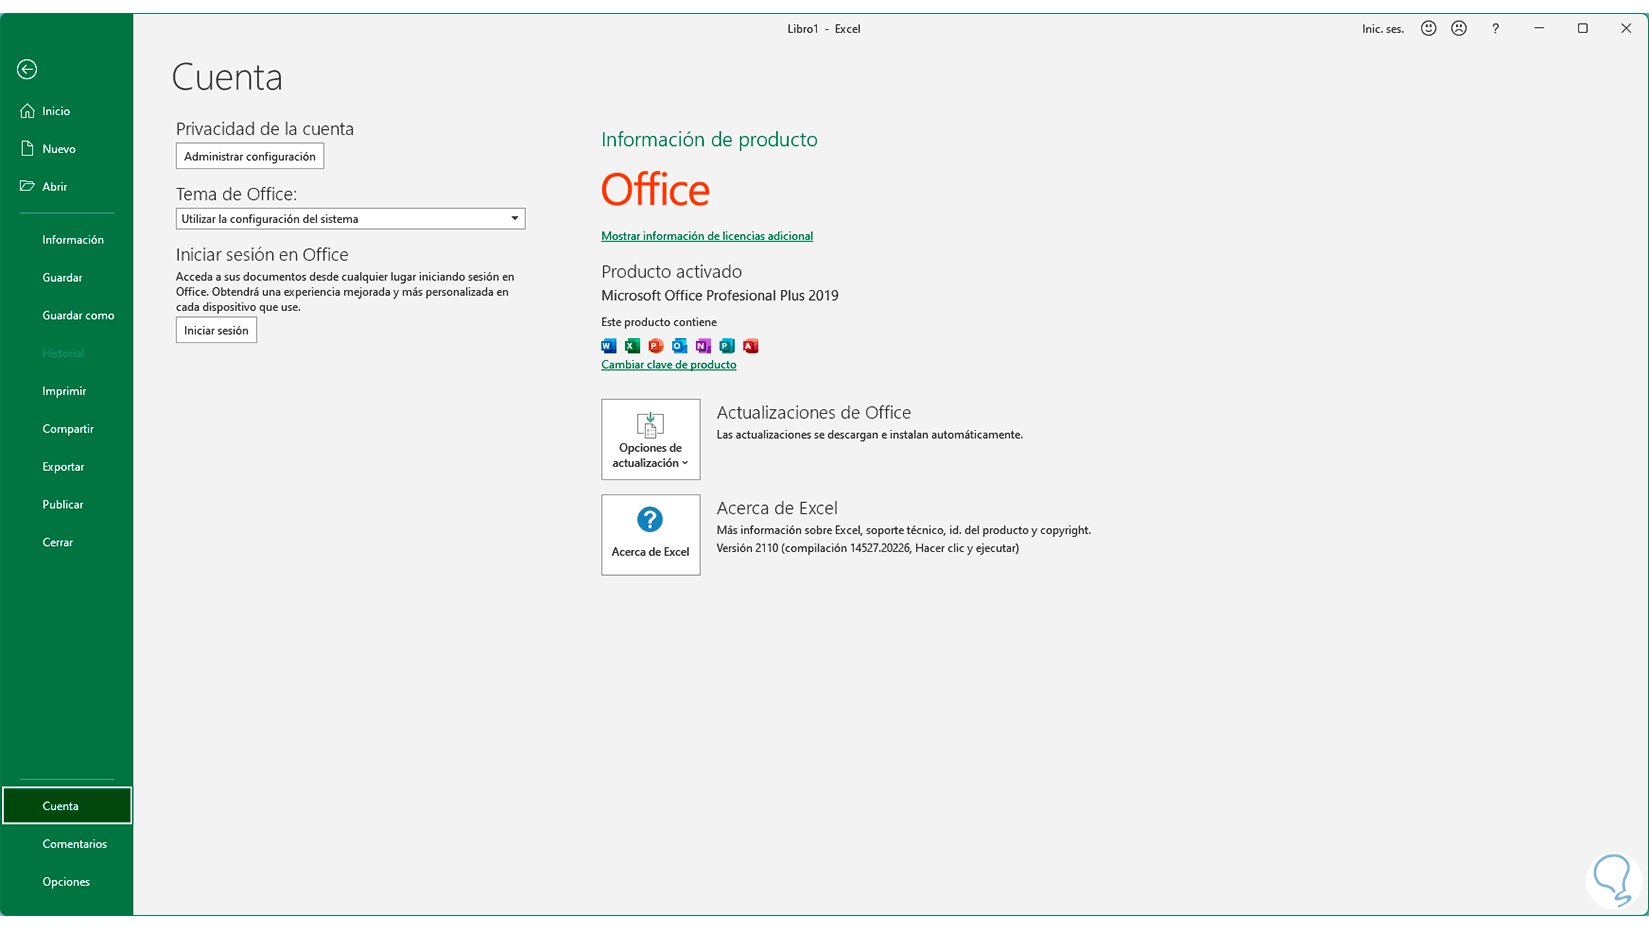Click the open folder icon beside Abrir
This screenshot has width=1649, height=928.
pos(27,186)
